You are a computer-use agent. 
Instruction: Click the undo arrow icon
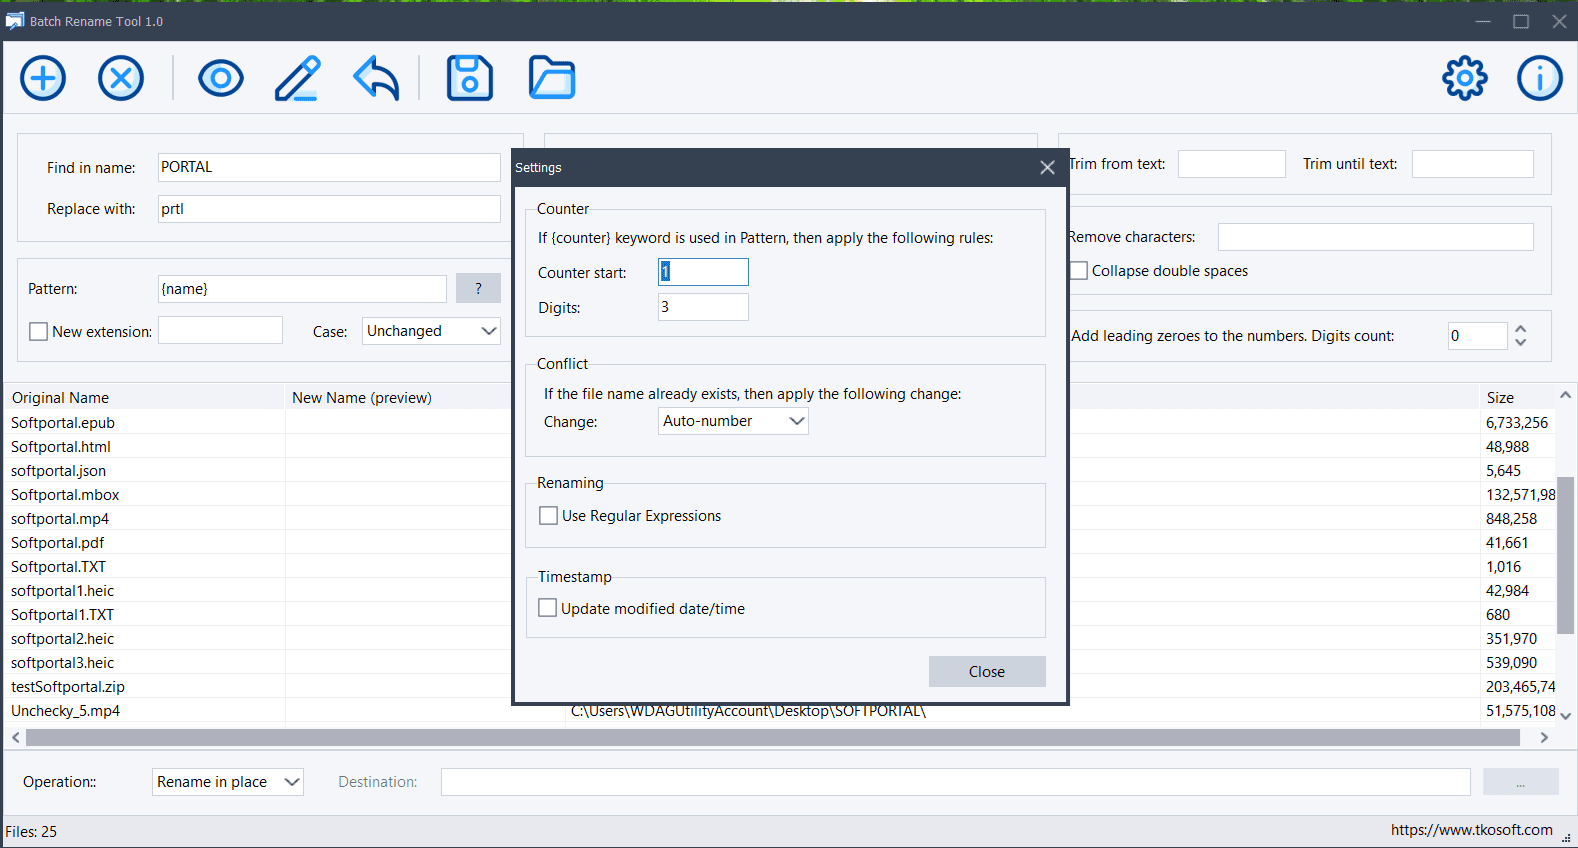376,78
